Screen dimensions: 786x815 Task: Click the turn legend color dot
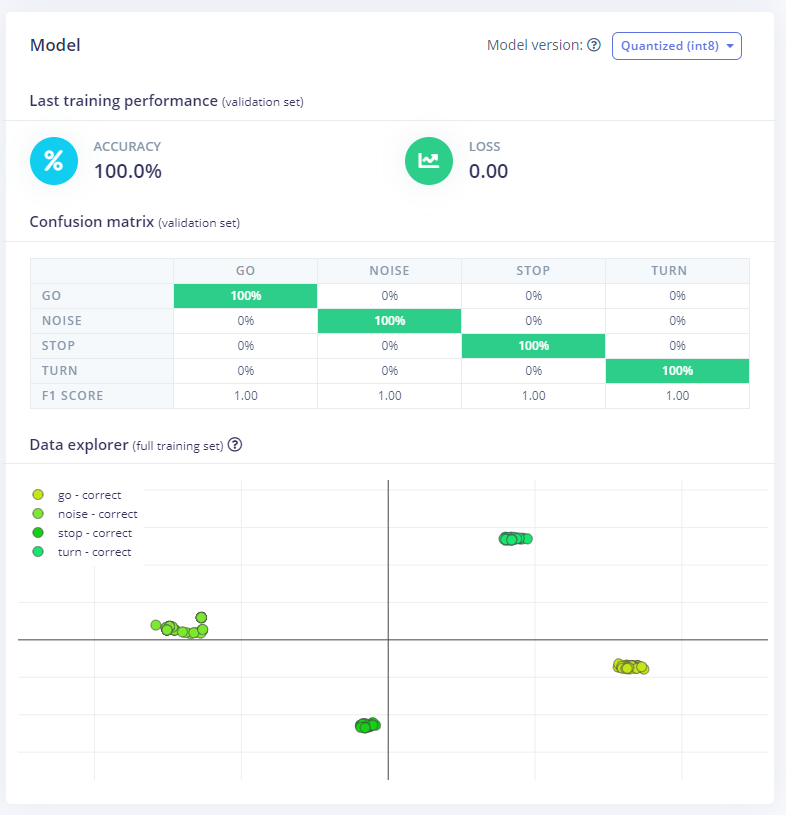point(38,551)
